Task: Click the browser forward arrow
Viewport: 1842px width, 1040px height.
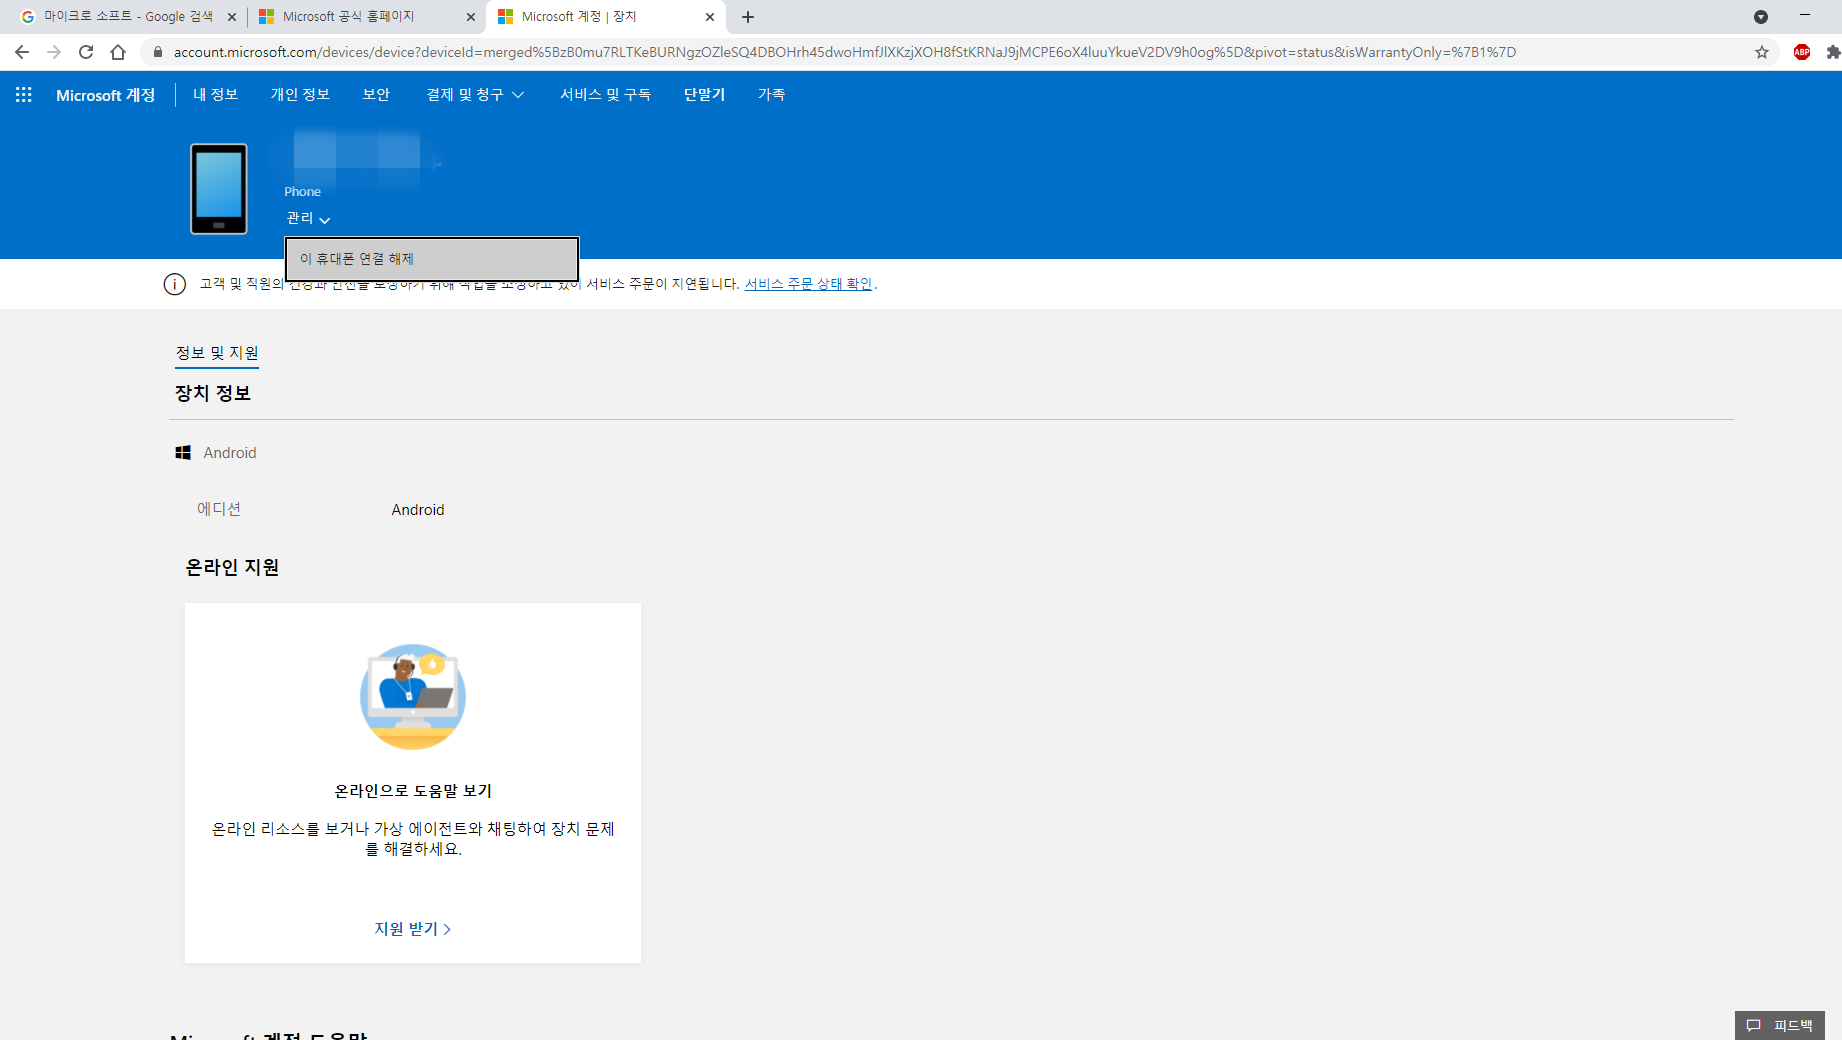Action: pyautogui.click(x=54, y=52)
